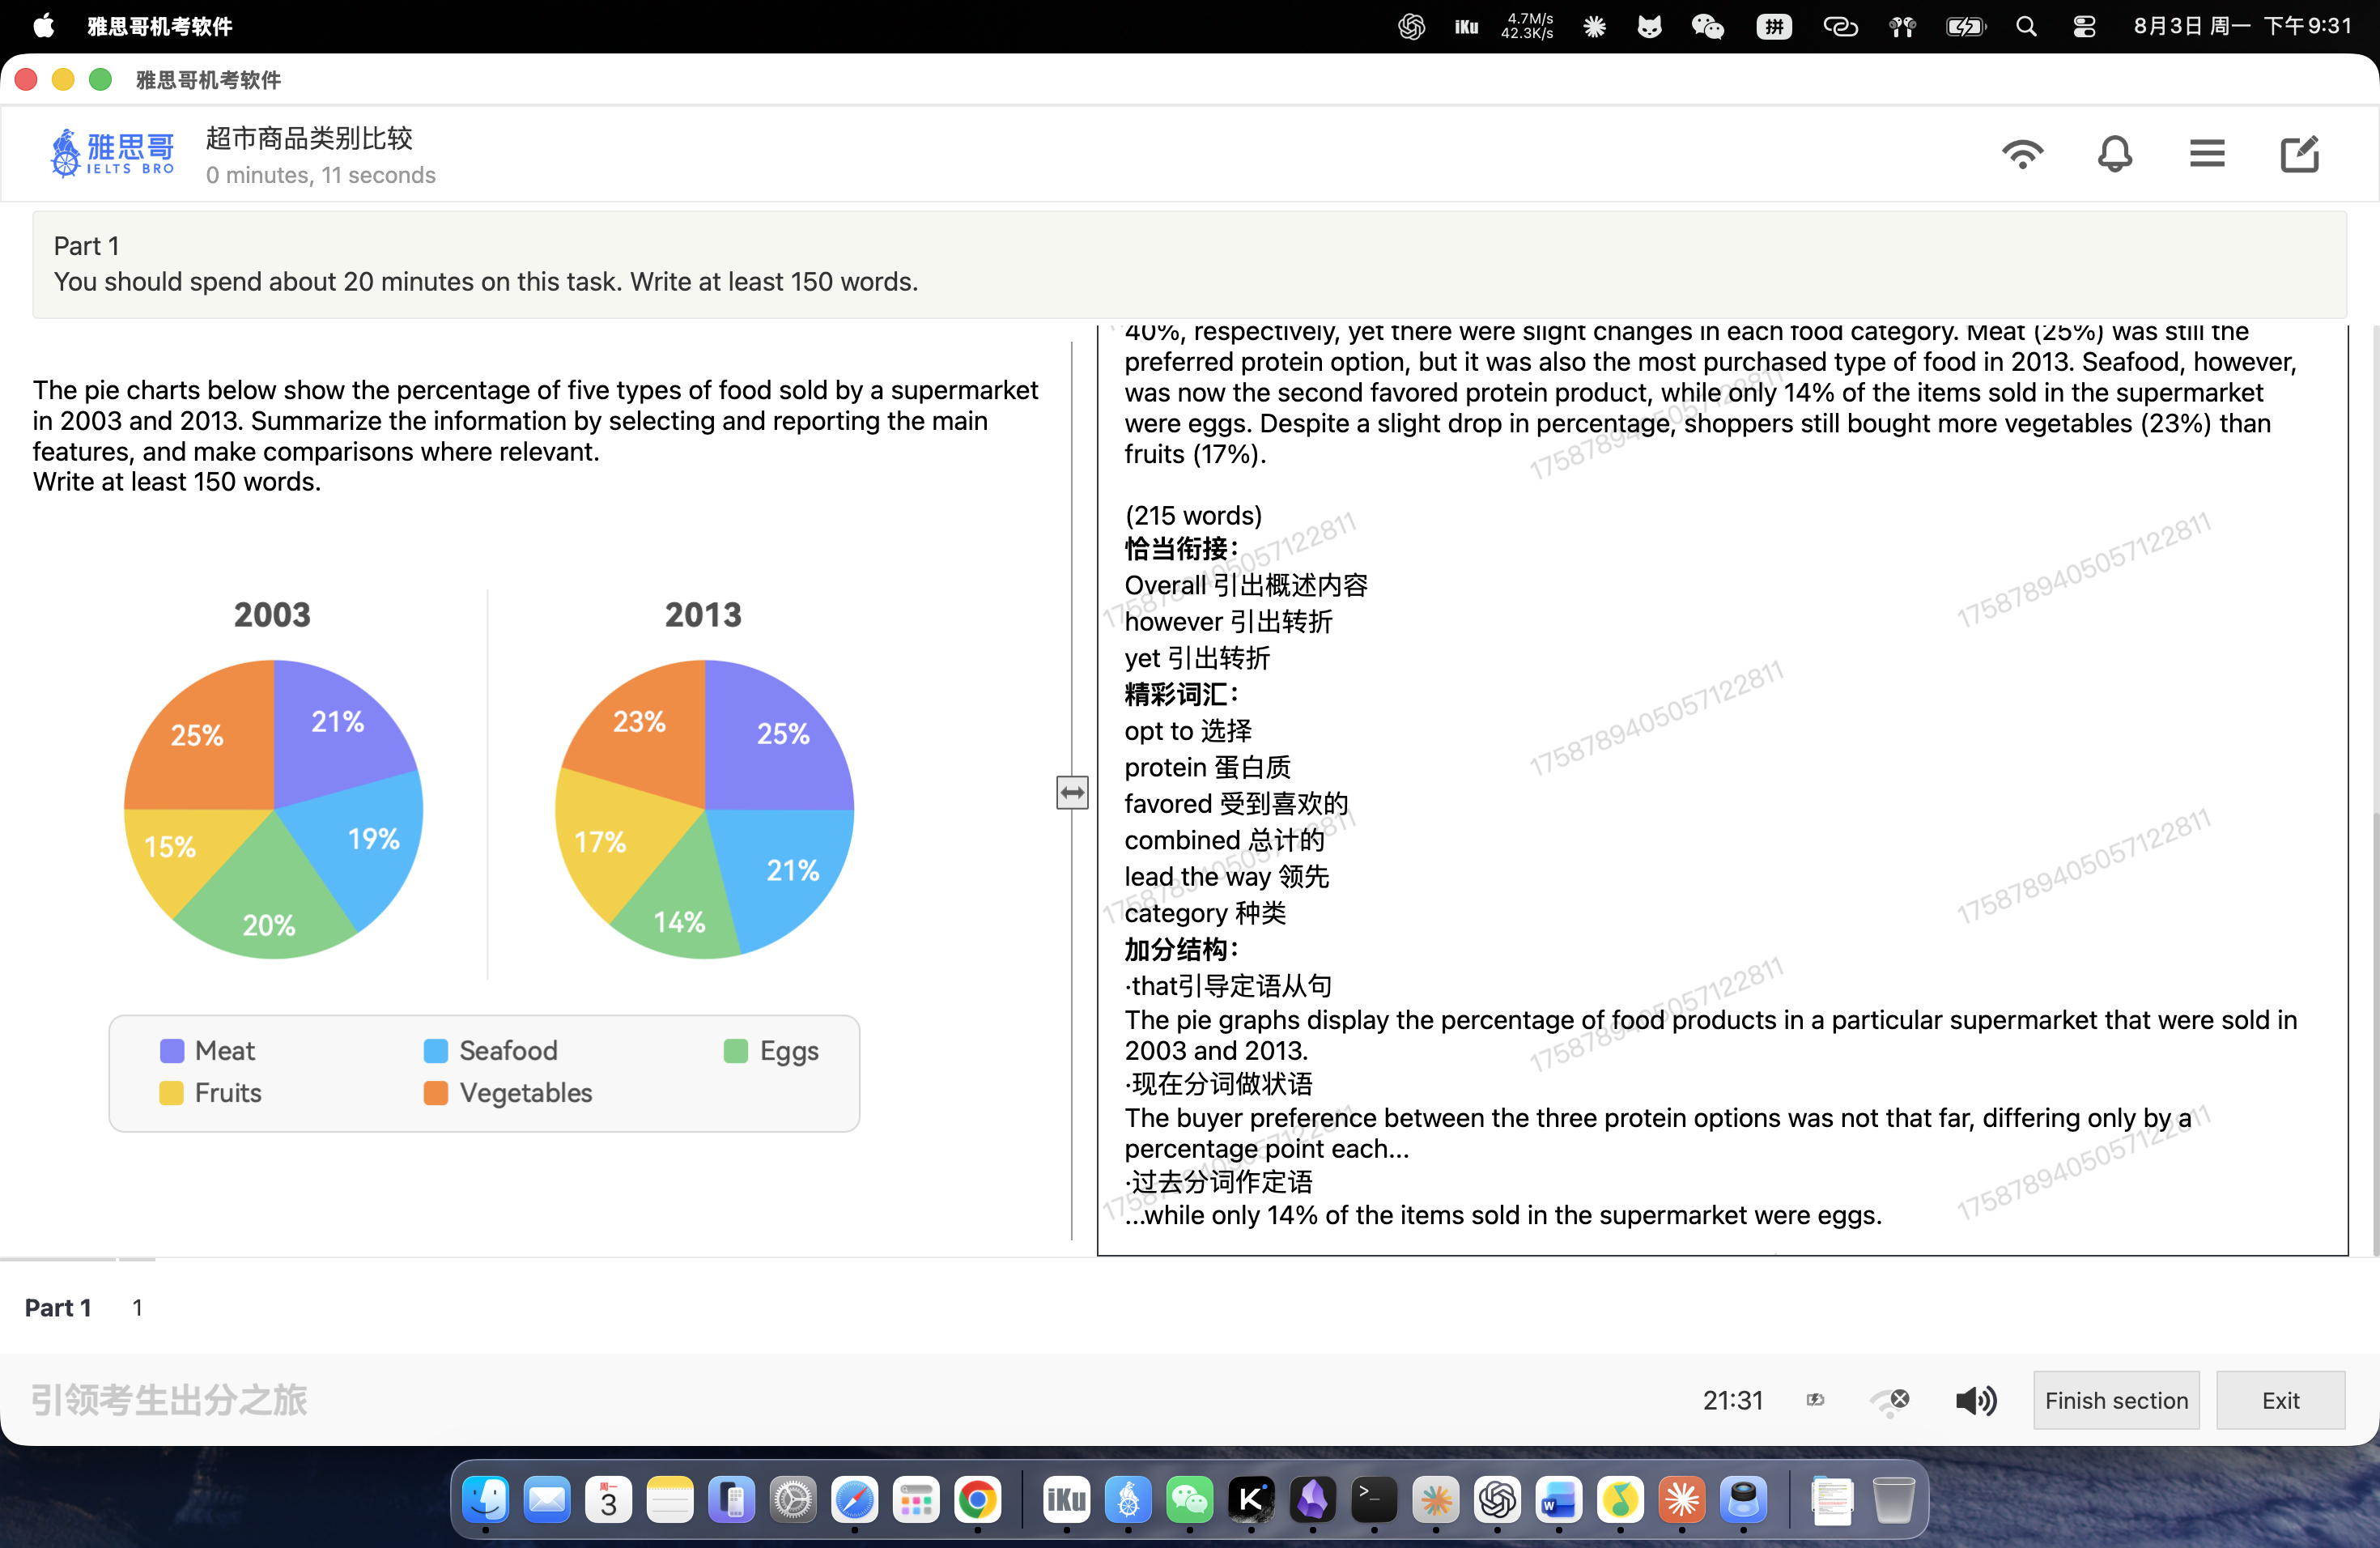2380x1548 pixels.
Task: Click the 'protein 蛋白质' vocabulary line
Action: [1207, 767]
